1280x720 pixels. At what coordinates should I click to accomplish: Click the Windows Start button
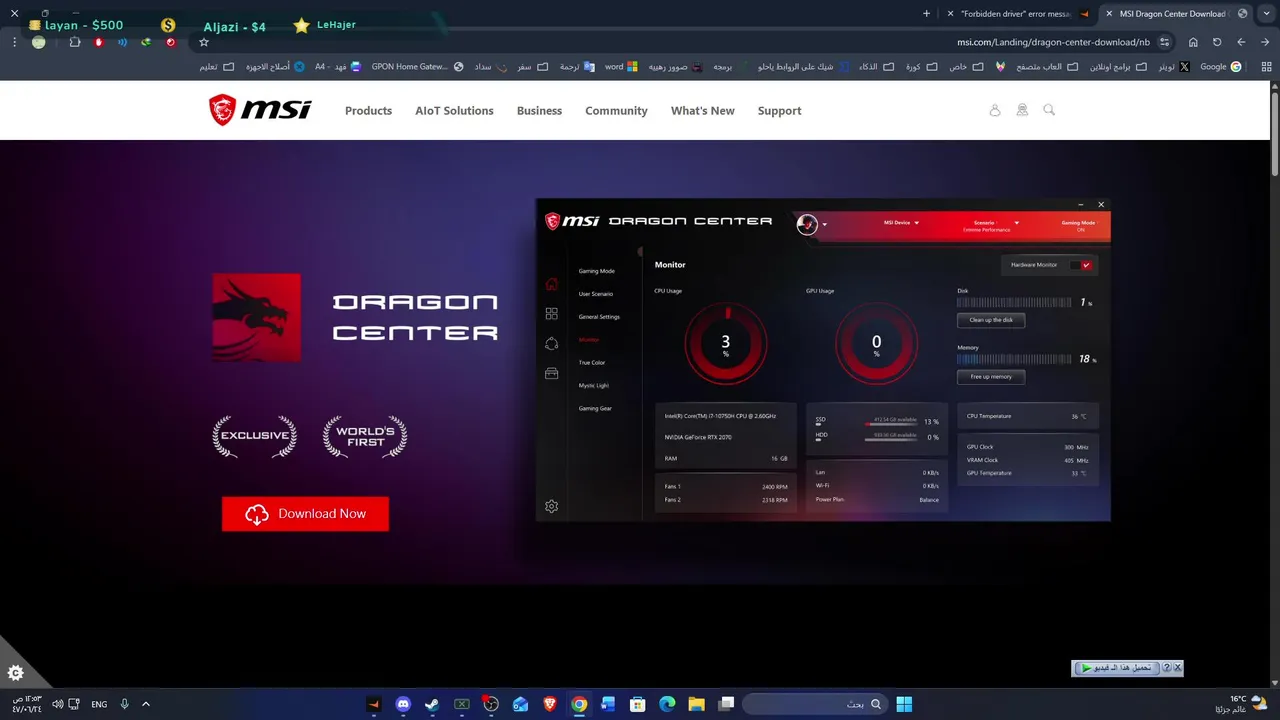[x=904, y=704]
